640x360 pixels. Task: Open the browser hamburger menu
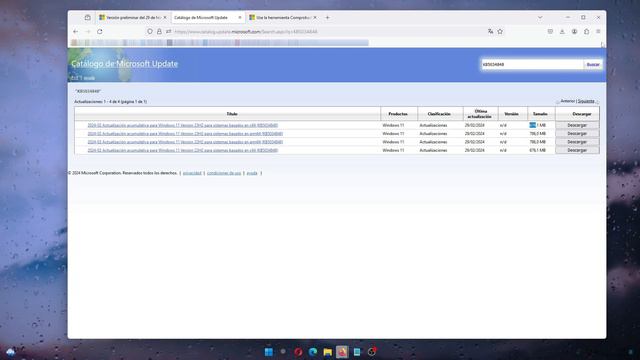[598, 31]
